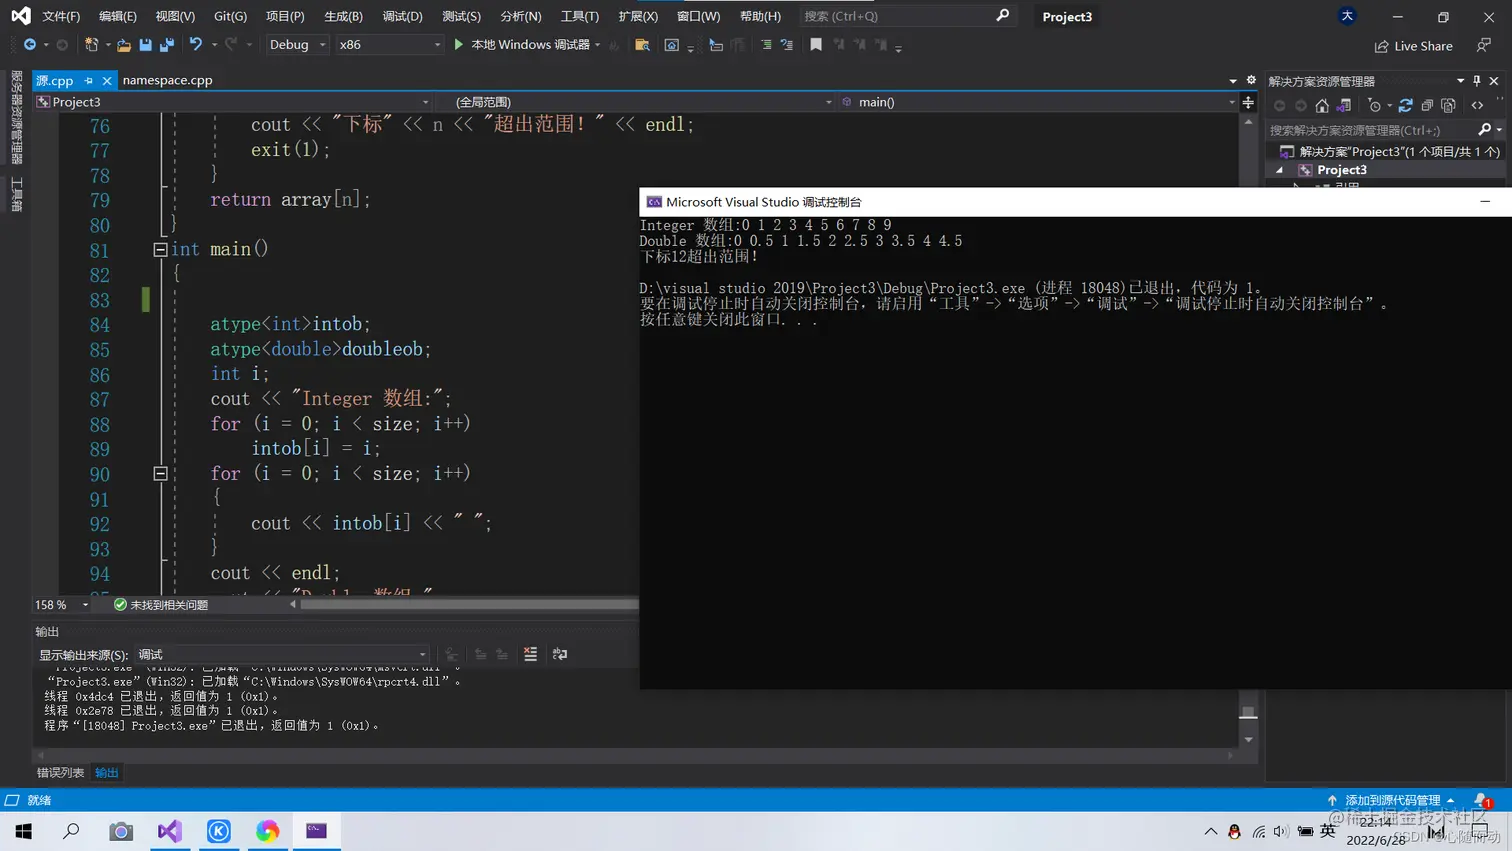This screenshot has height=851, width=1512.
Task: Open the notifications bell in the status bar
Action: 1481,800
